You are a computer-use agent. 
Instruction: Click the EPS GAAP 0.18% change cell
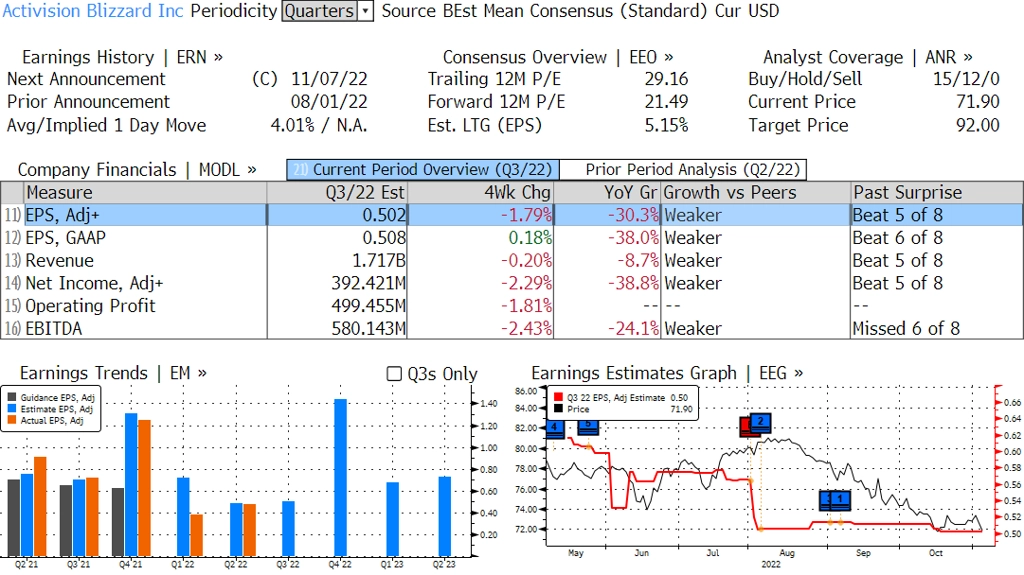point(480,238)
